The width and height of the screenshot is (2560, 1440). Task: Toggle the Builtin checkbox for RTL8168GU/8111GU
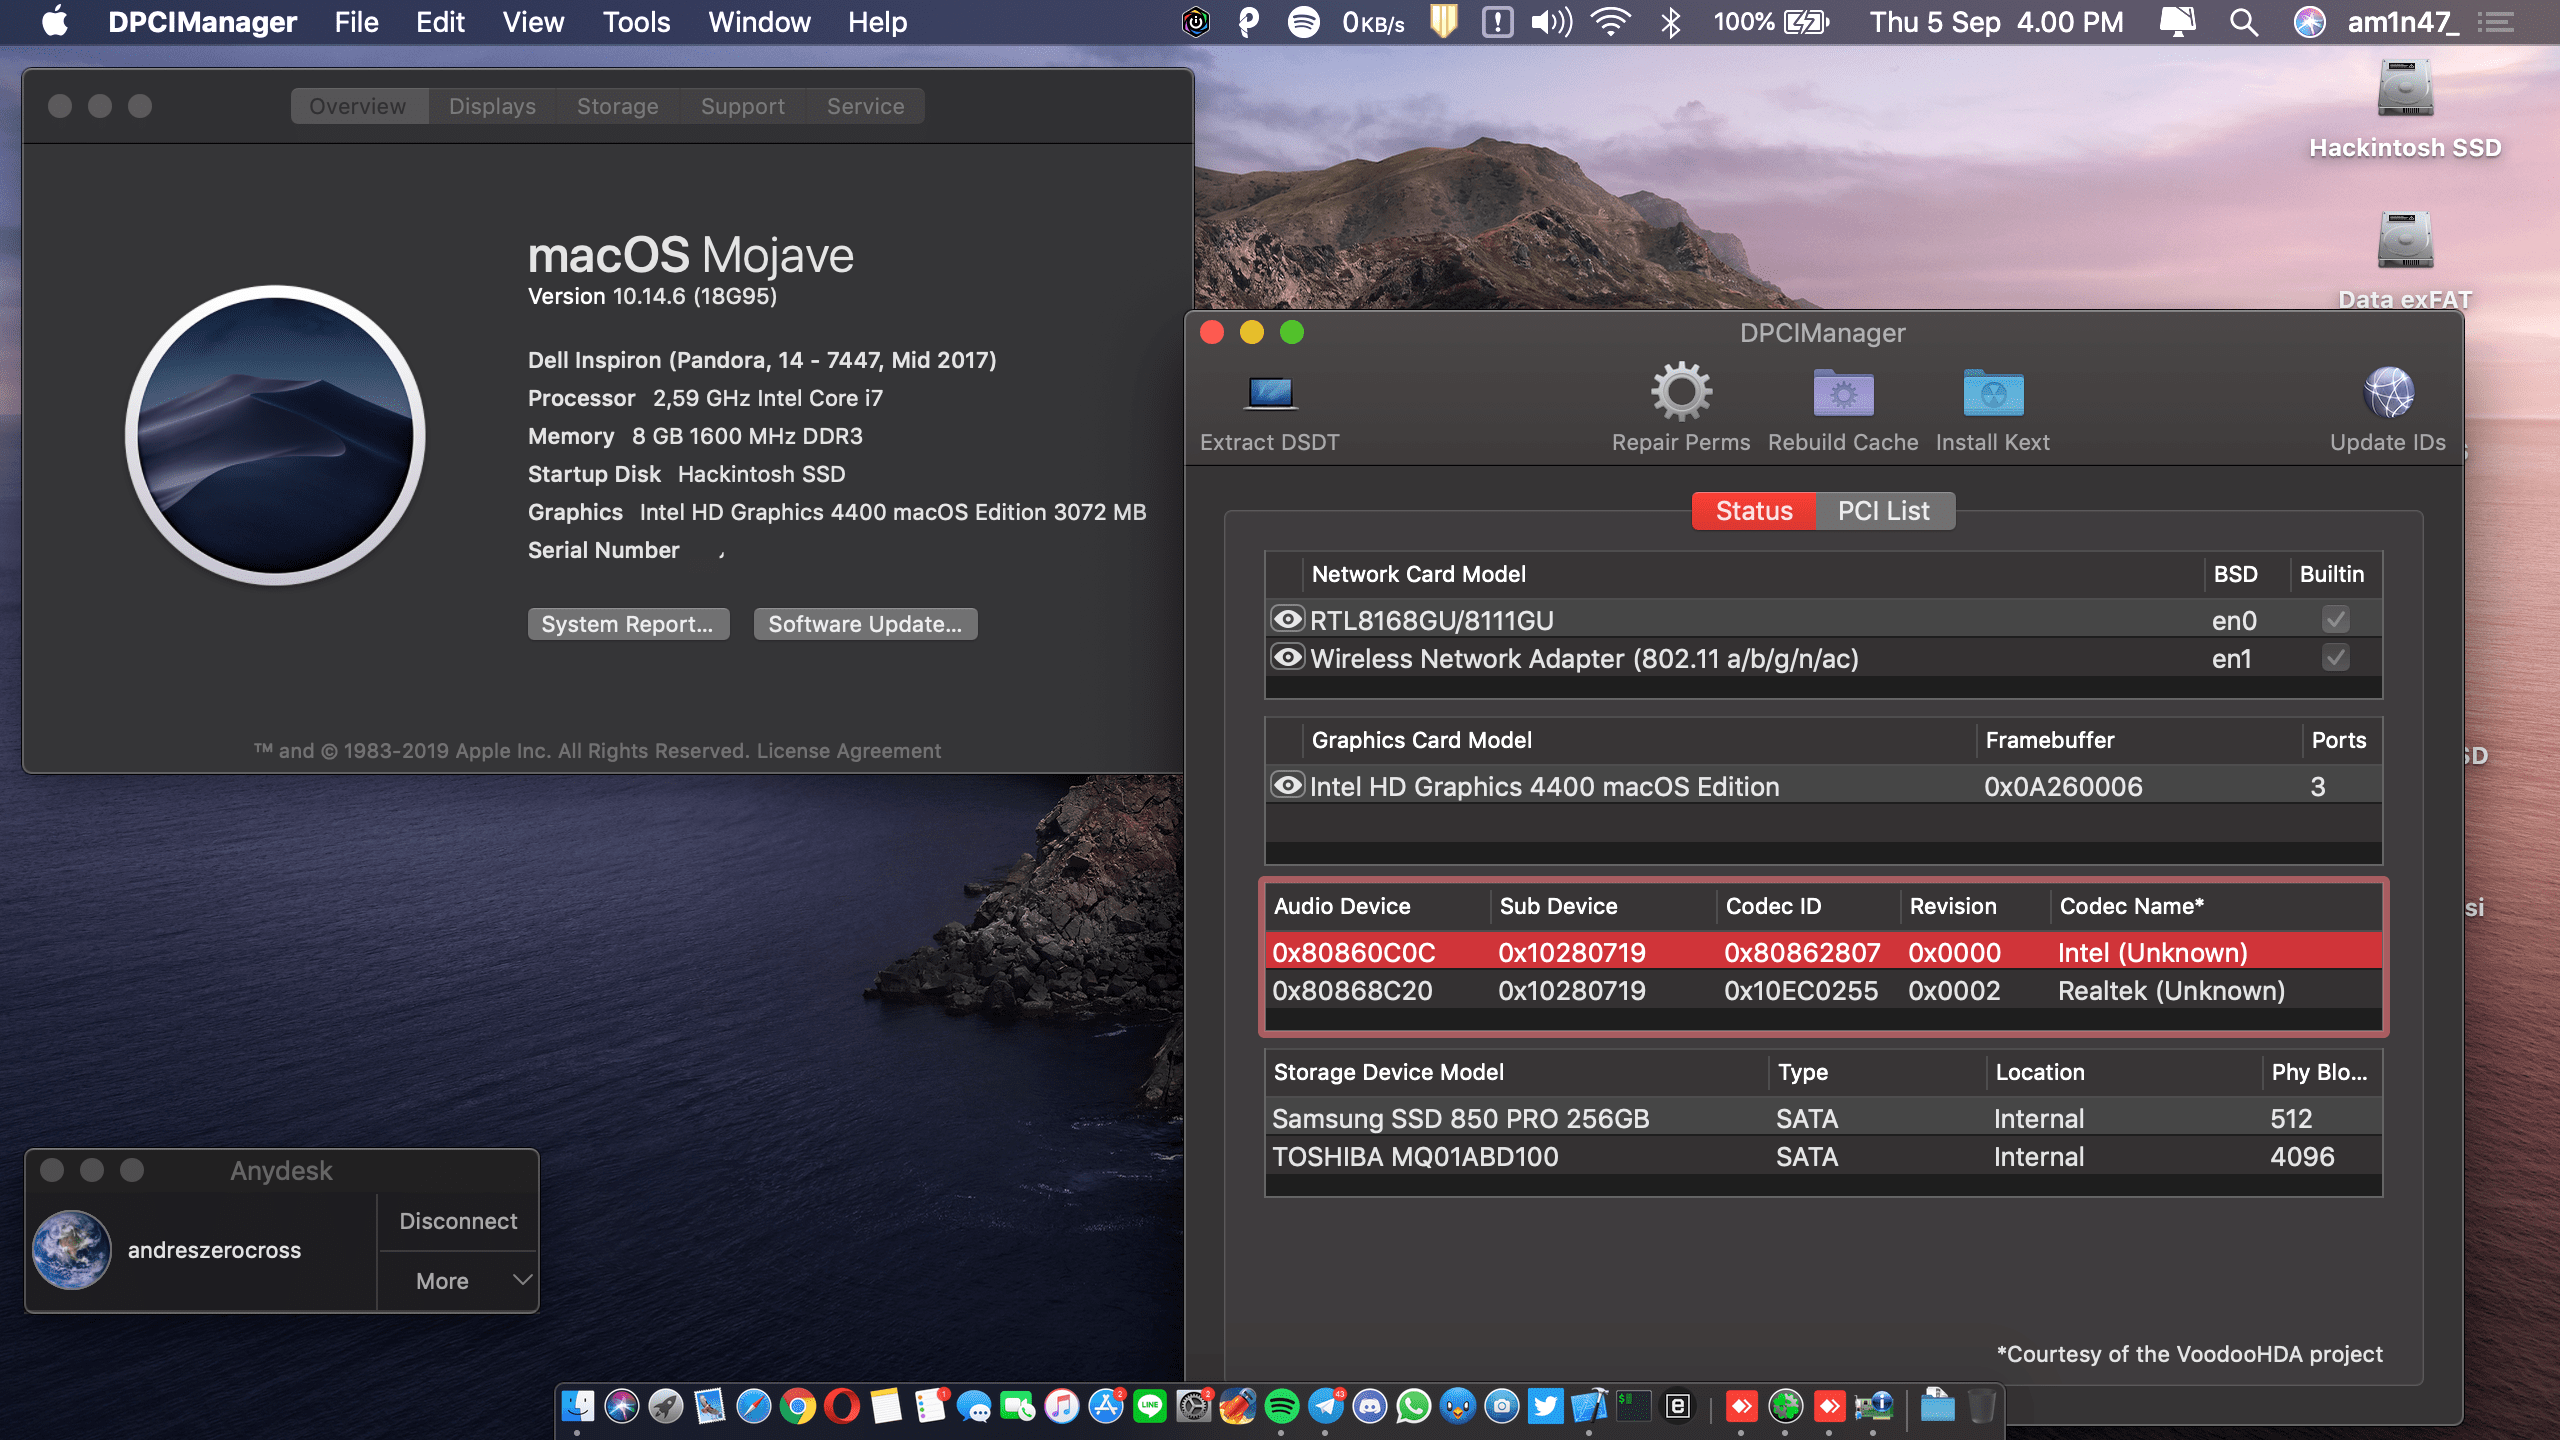[2335, 620]
